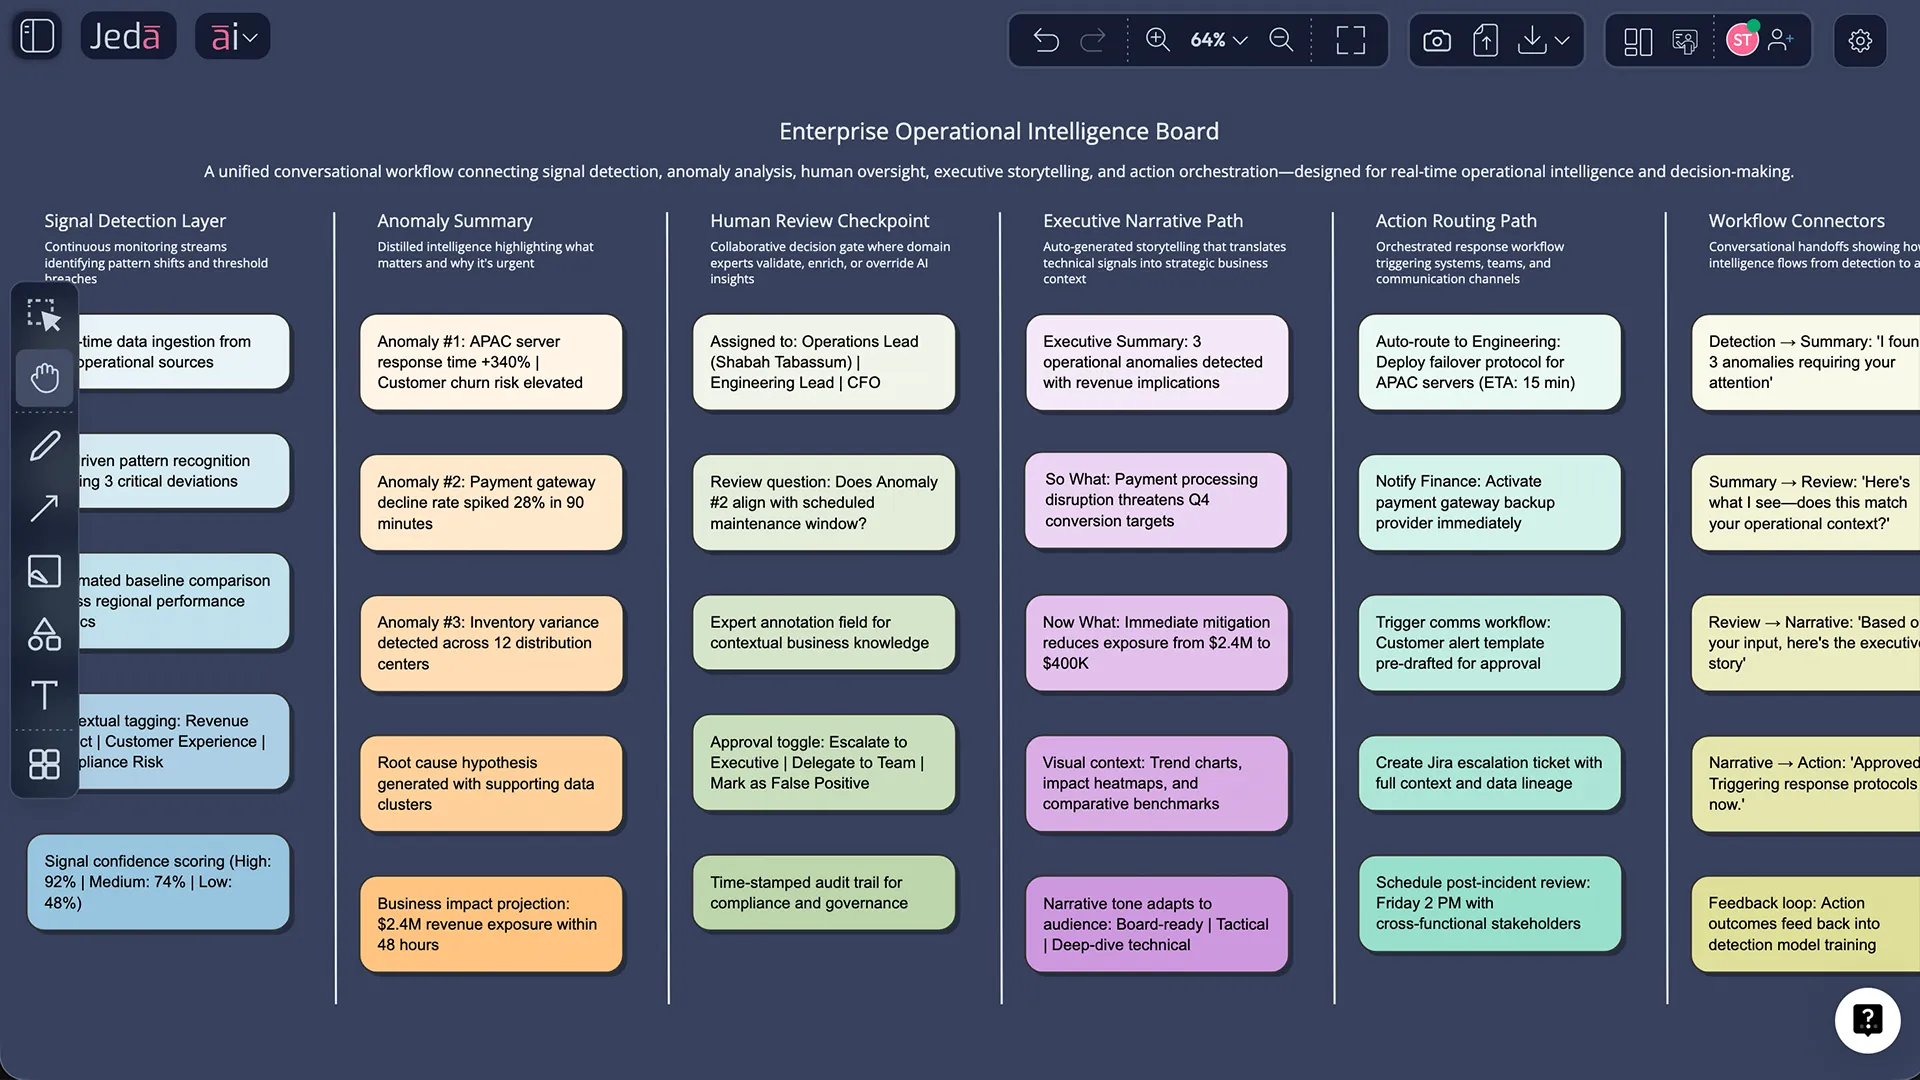
Task: Open the Shapes tool
Action: click(x=45, y=633)
